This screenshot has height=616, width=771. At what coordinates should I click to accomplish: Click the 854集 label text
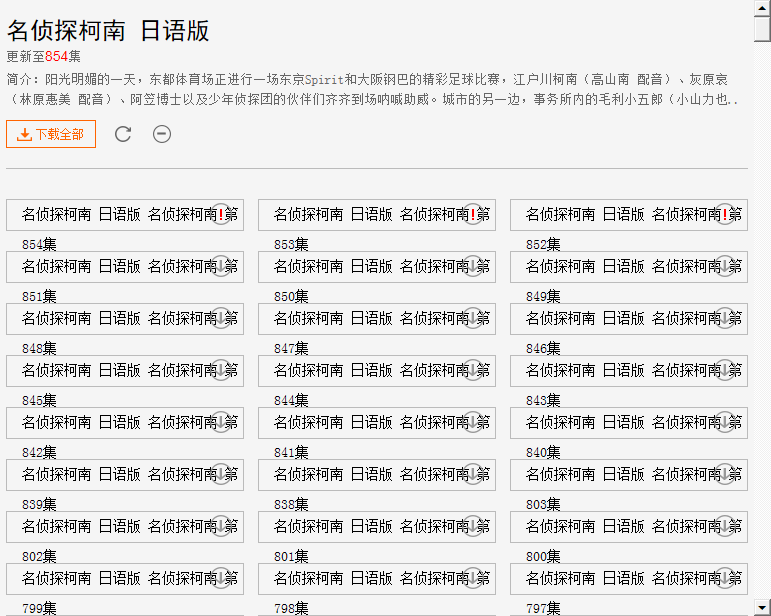point(39,244)
